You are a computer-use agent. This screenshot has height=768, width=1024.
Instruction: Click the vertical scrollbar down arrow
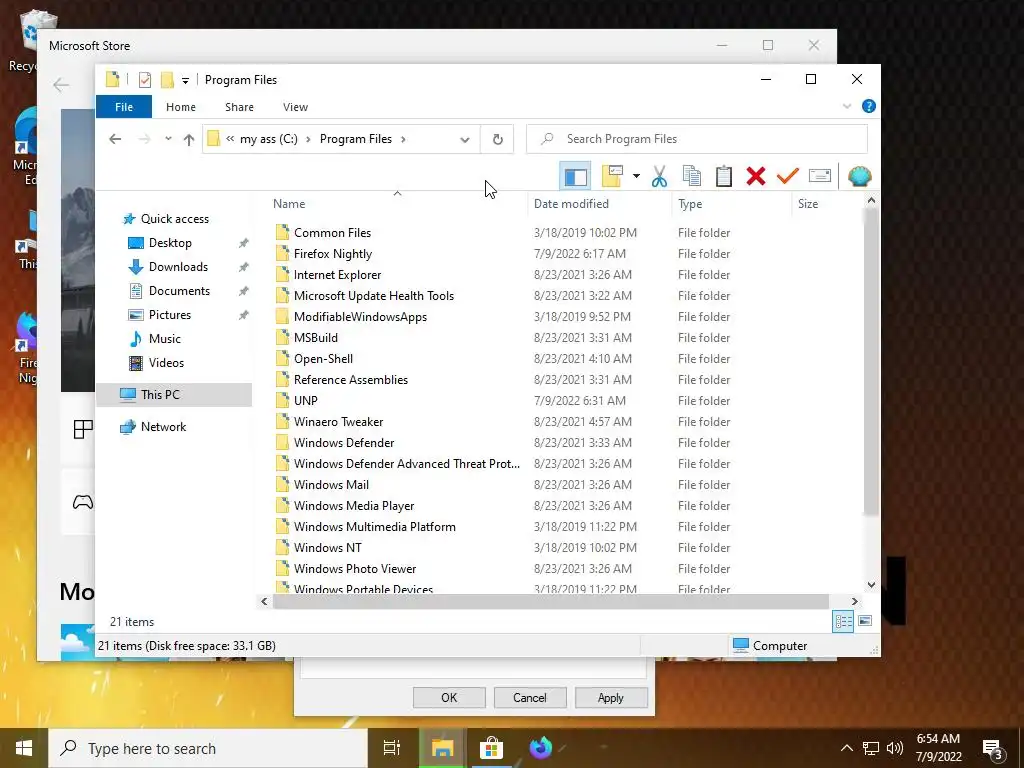point(871,585)
